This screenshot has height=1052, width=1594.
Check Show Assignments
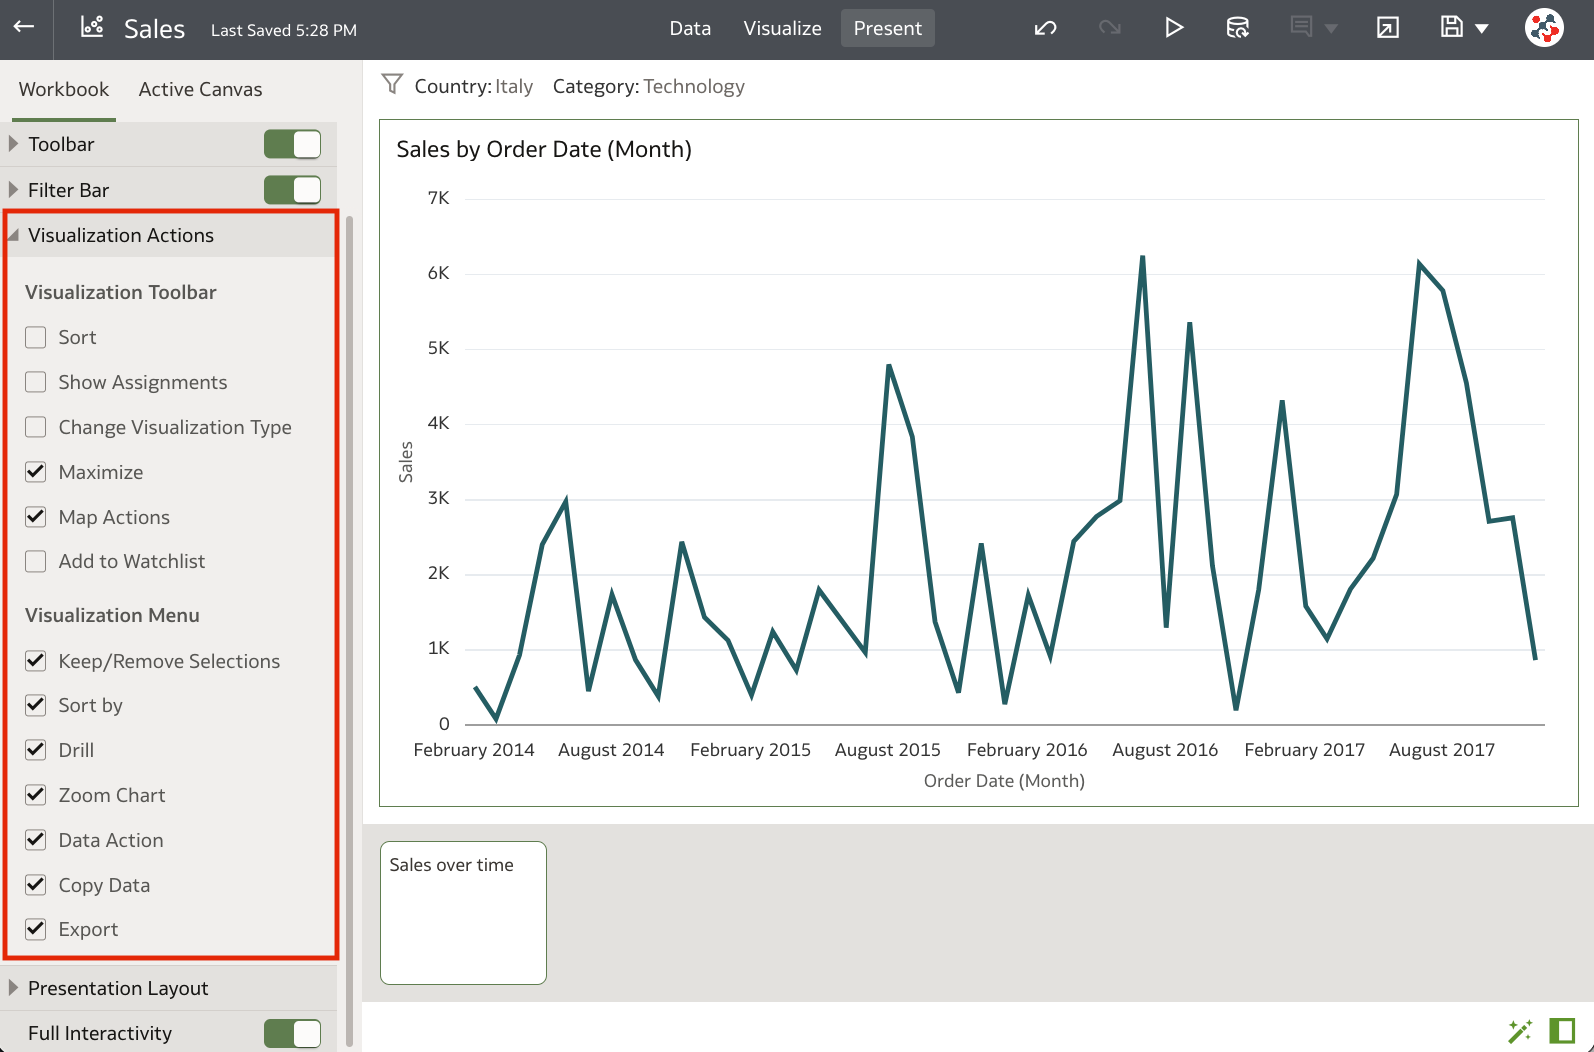36,382
